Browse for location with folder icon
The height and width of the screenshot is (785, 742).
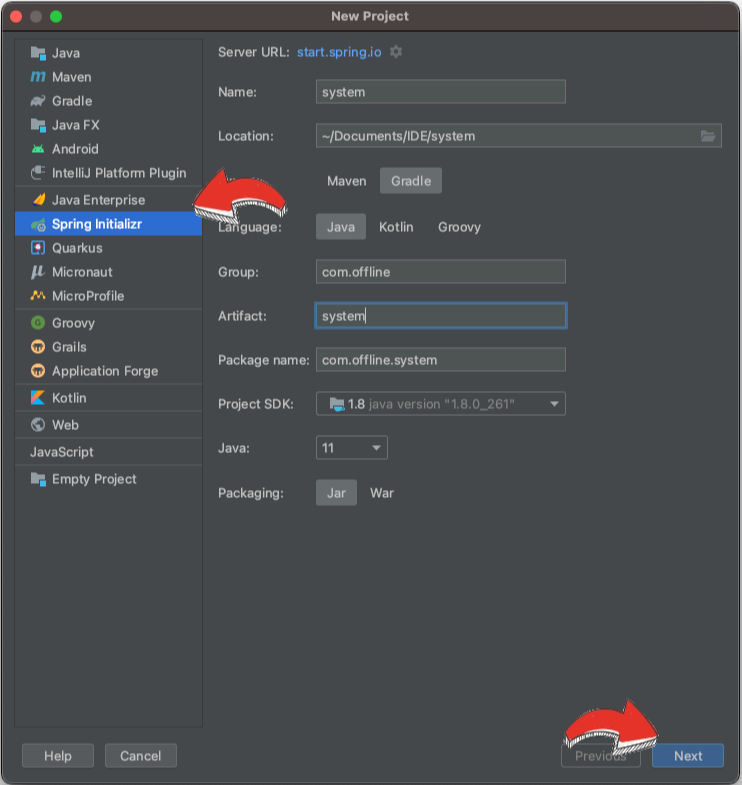point(708,136)
